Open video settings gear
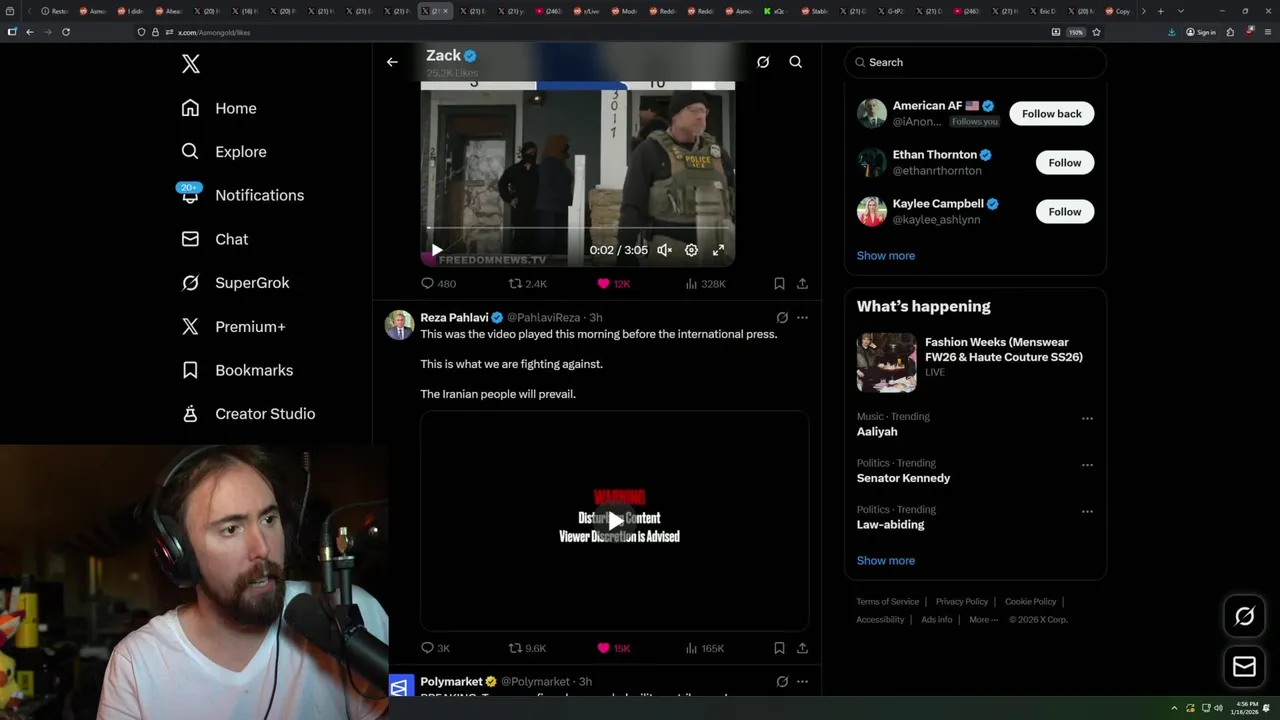Image resolution: width=1280 pixels, height=720 pixels. click(691, 250)
